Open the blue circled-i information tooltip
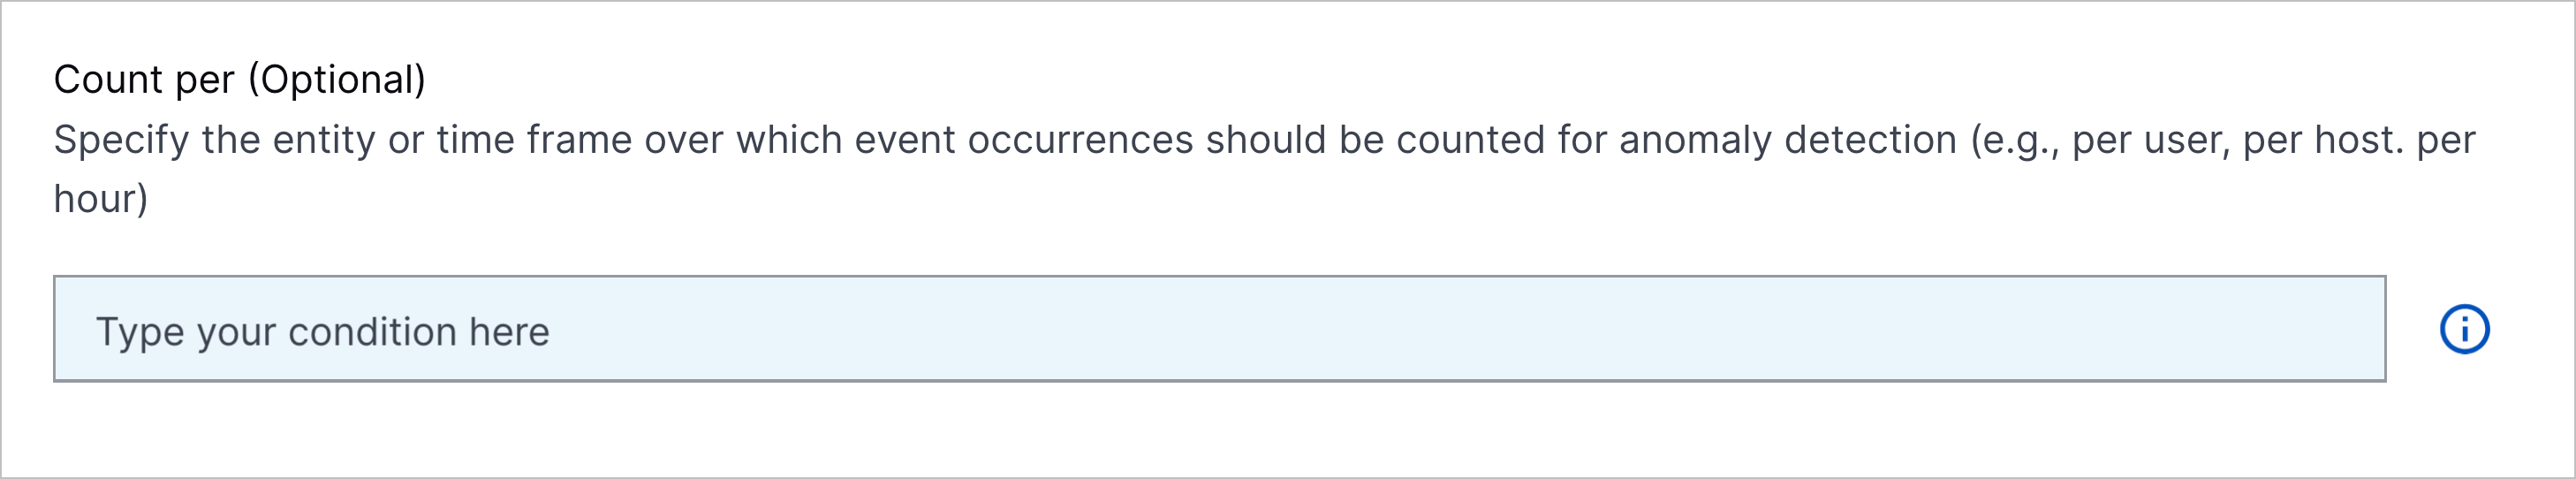This screenshot has width=2576, height=479. [2464, 329]
